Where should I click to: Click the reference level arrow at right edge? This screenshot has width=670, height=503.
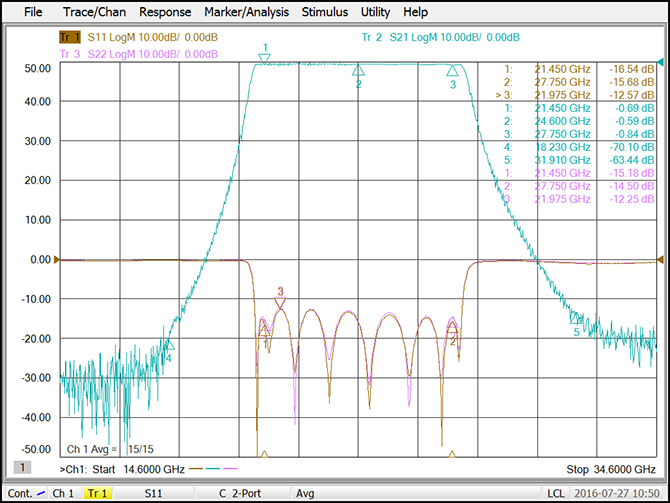[x=660, y=260]
